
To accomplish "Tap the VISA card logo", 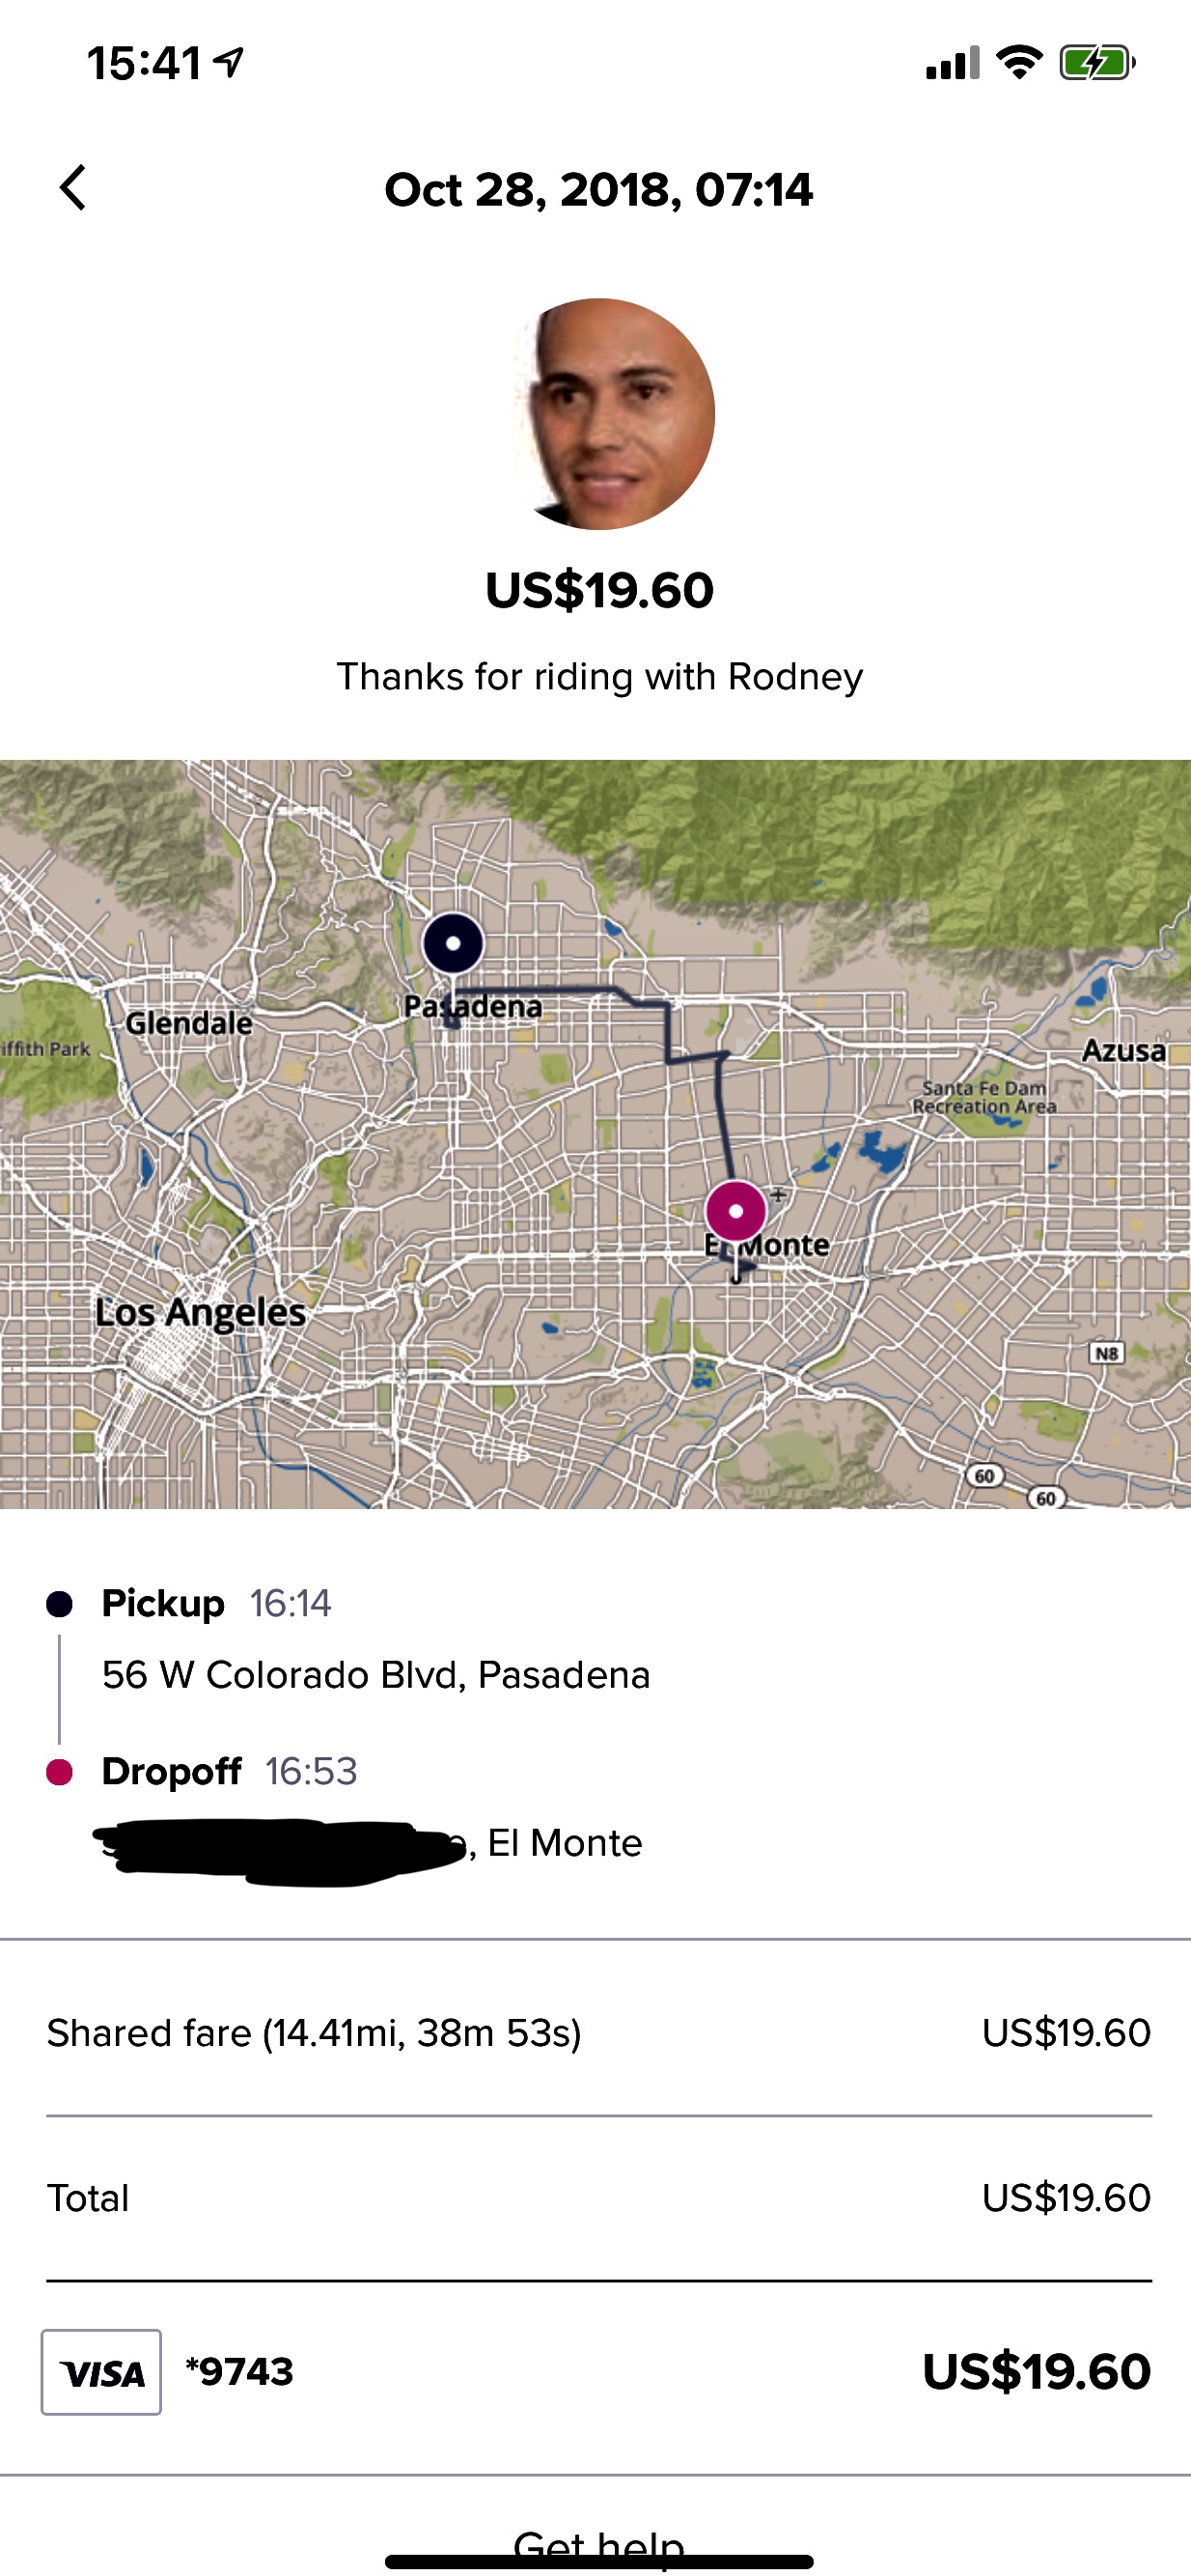I will tap(101, 2372).
